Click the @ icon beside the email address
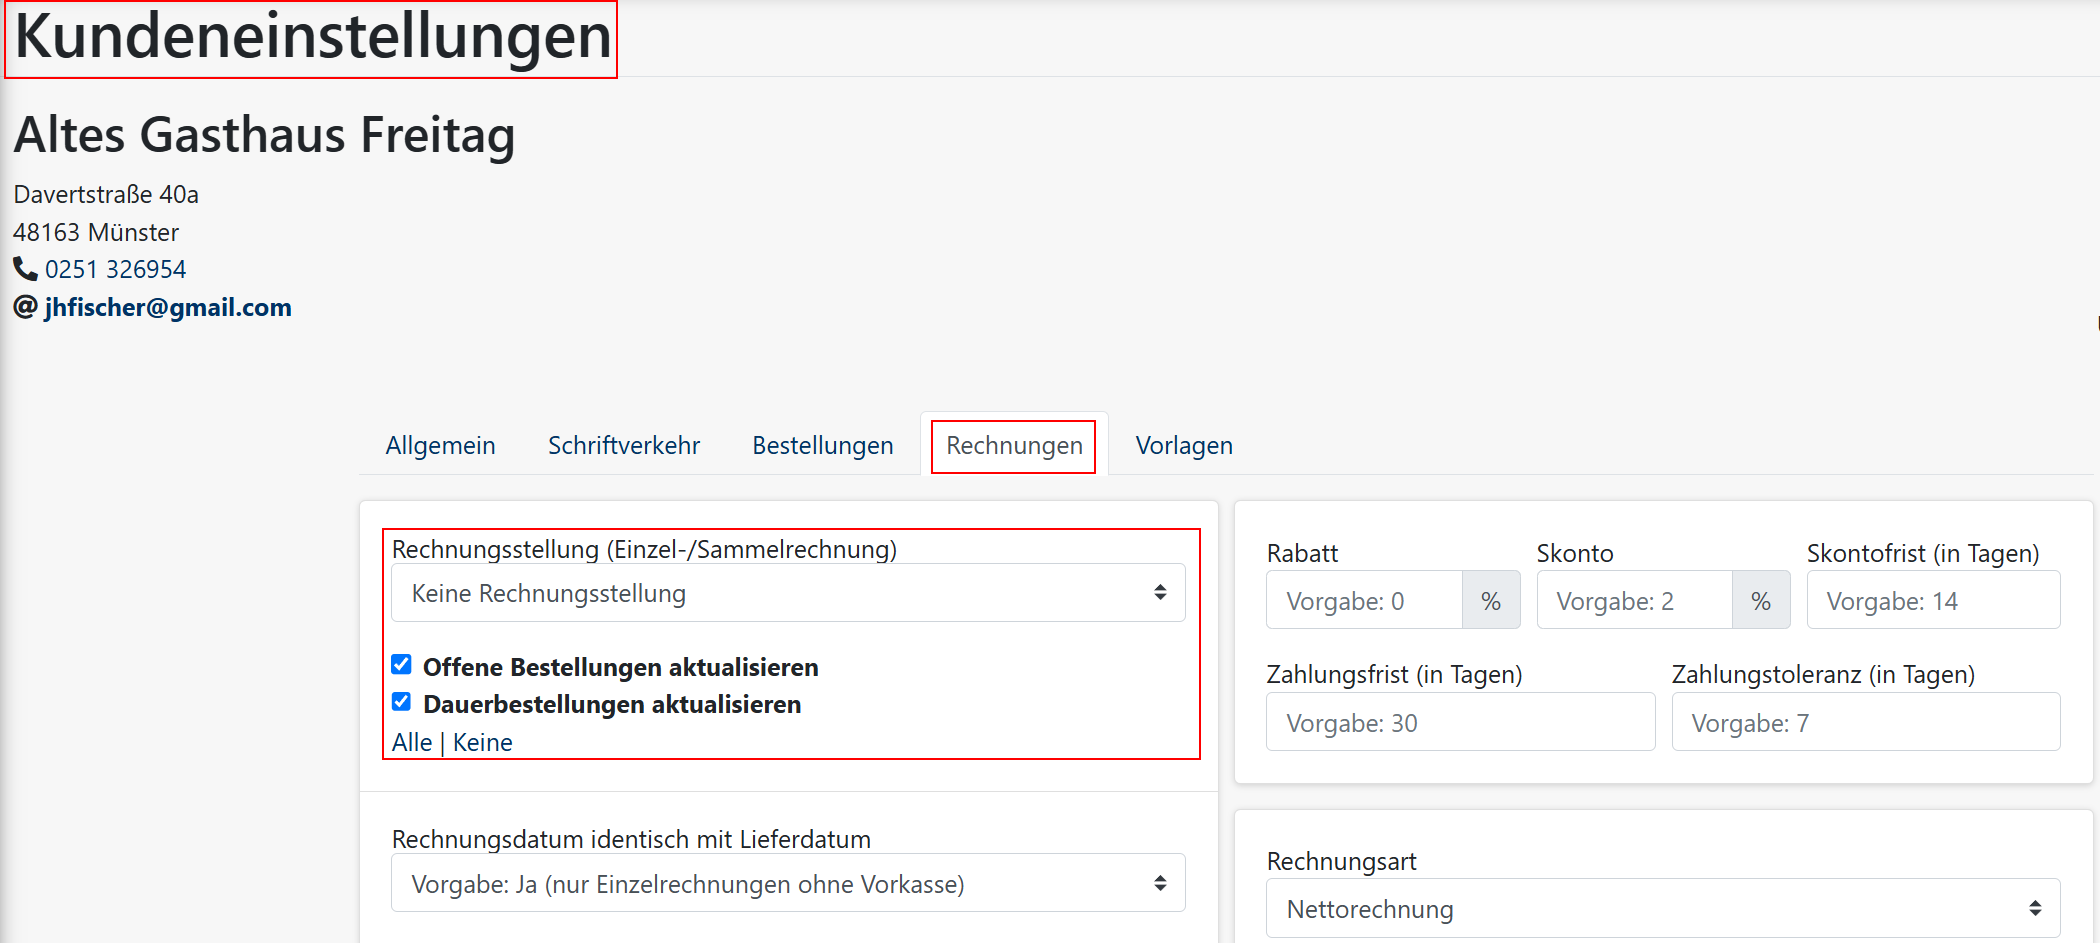 click(25, 307)
